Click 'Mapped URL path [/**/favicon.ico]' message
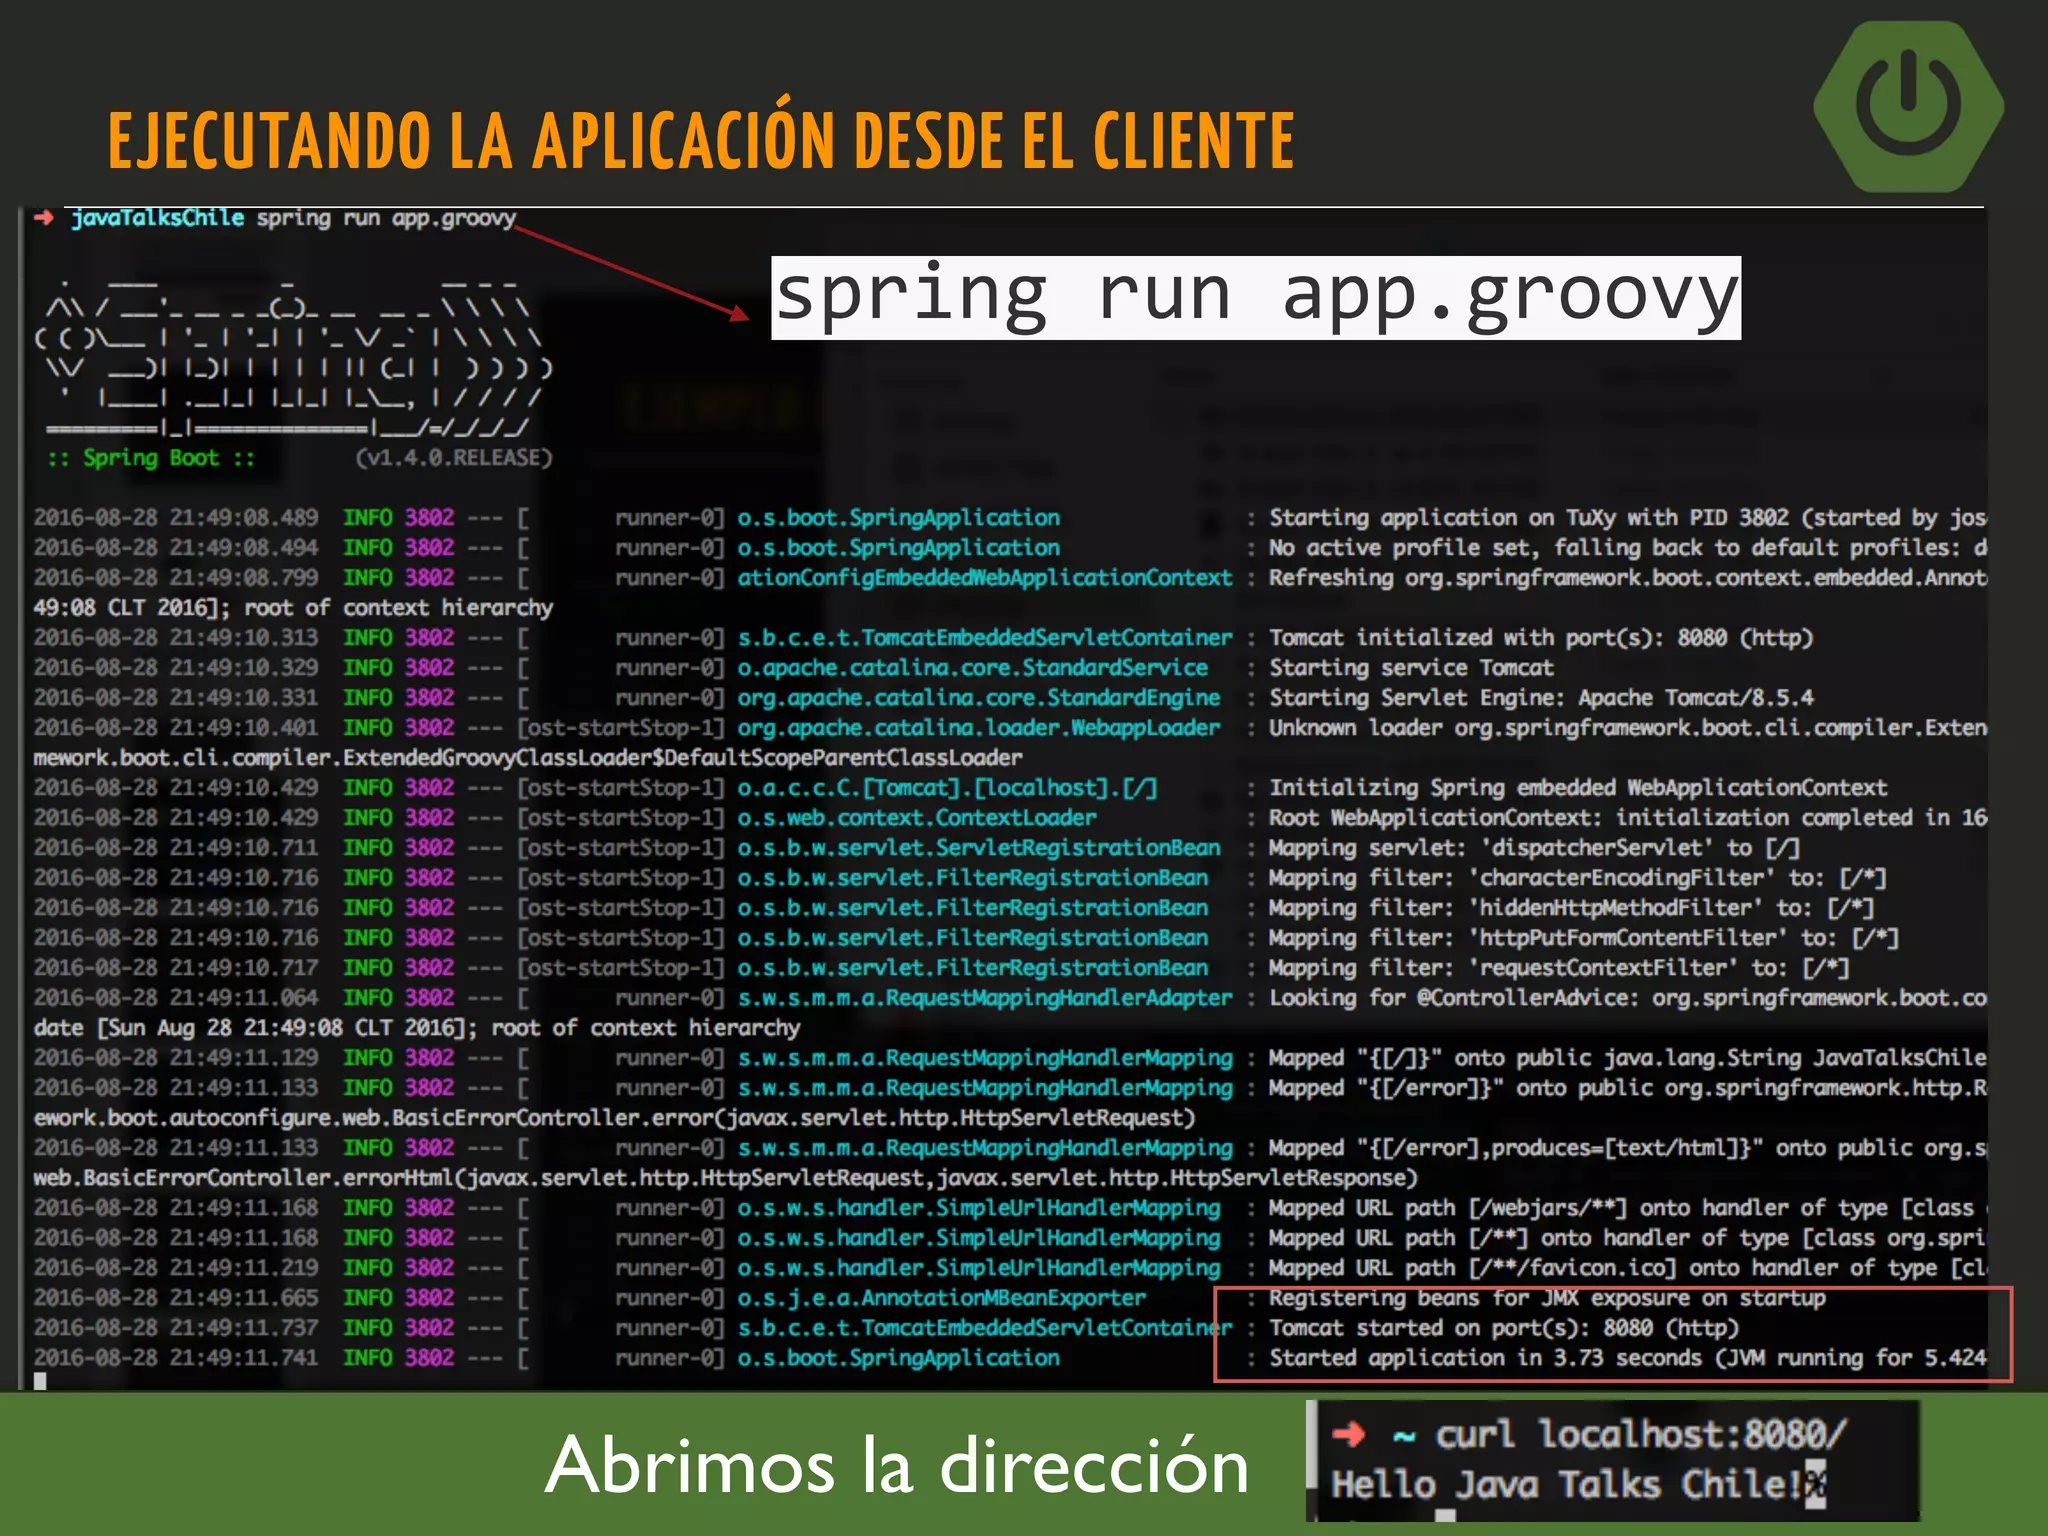This screenshot has width=2048, height=1536. coord(1628,1268)
